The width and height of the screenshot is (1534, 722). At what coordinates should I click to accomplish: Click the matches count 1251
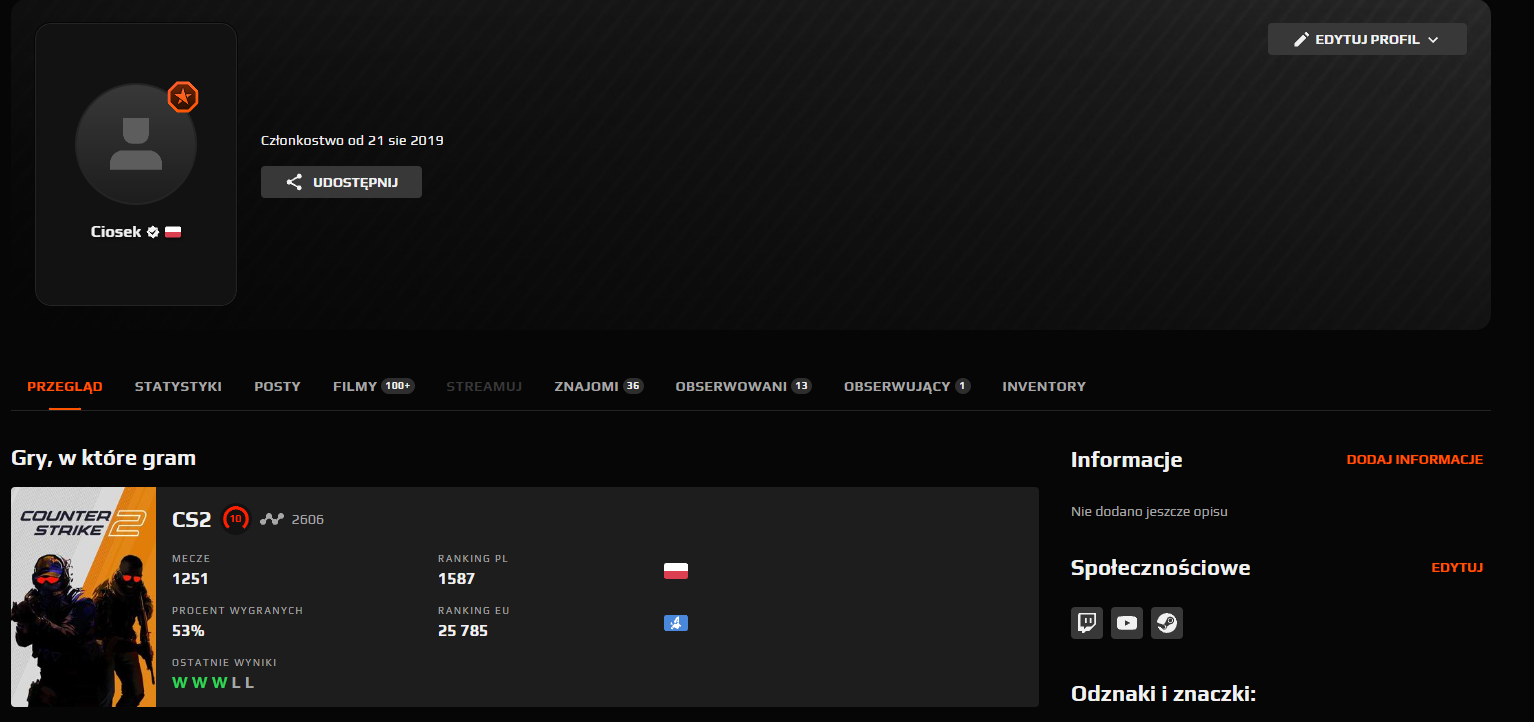[190, 579]
